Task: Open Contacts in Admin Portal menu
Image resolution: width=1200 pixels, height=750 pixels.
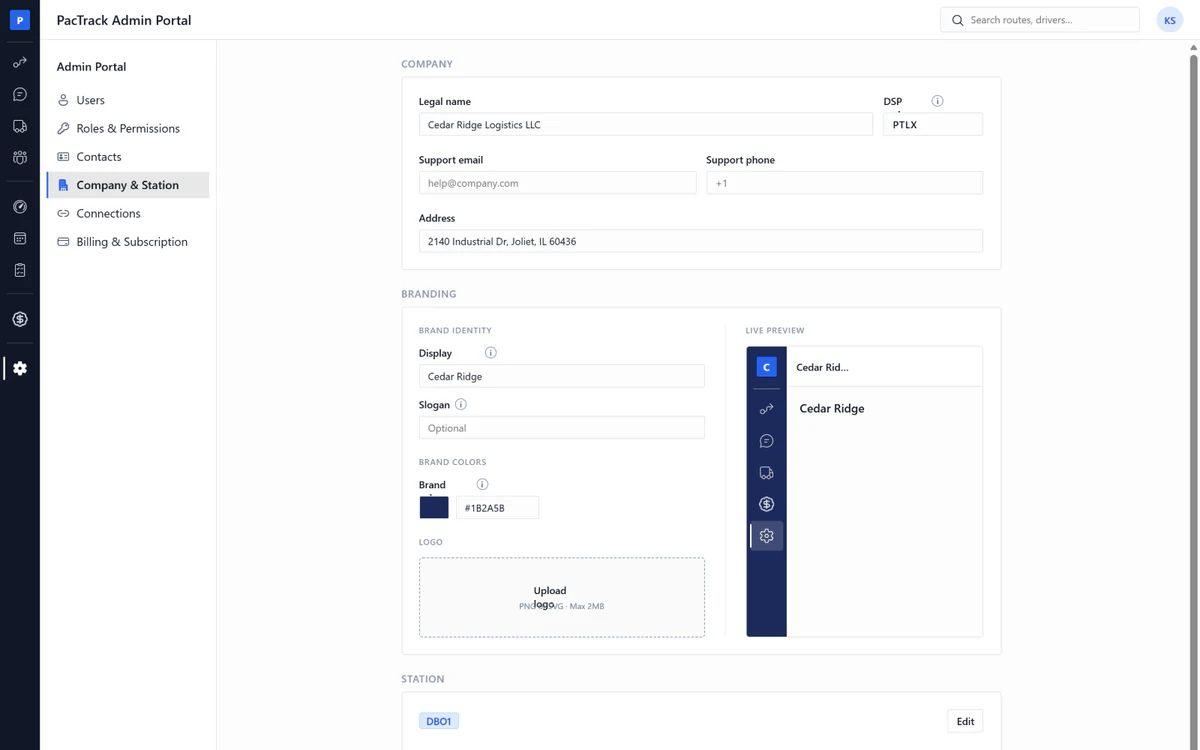Action: pyautogui.click(x=128, y=157)
